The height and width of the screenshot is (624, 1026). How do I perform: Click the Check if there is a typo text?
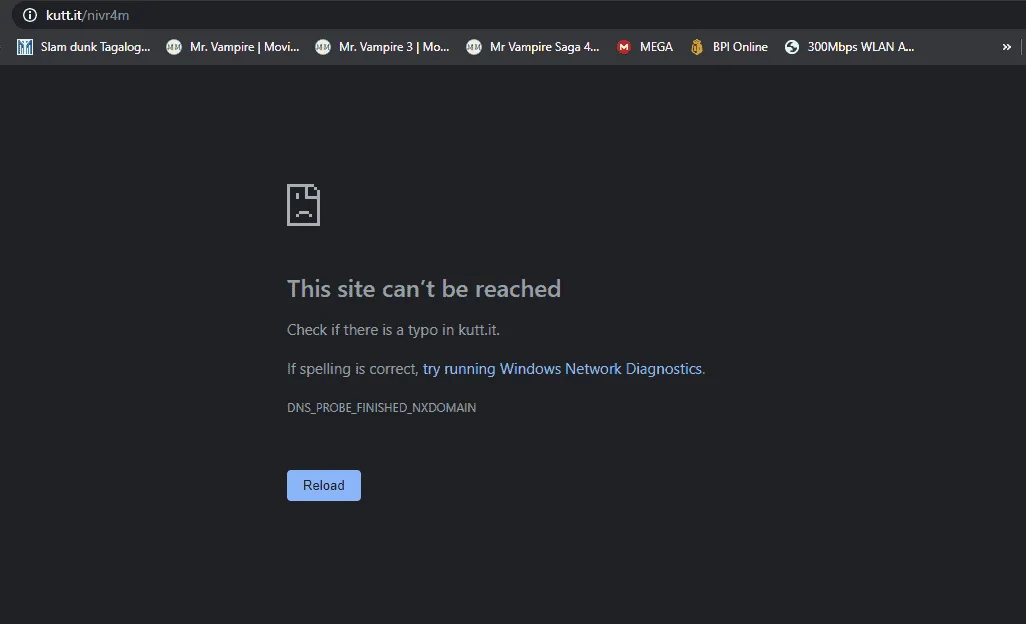(393, 330)
